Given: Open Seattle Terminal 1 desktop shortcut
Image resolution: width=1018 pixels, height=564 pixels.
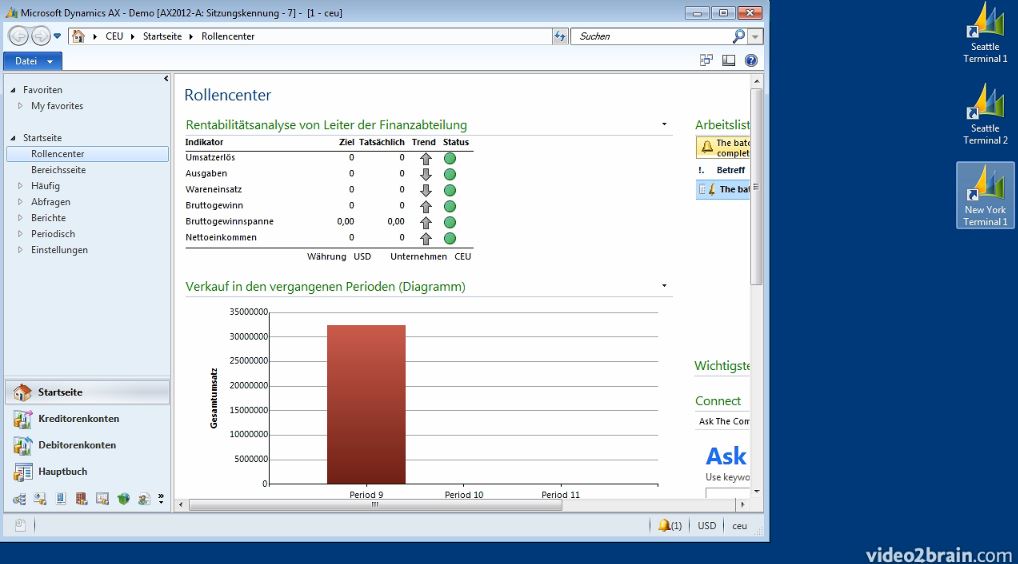Looking at the screenshot, I should point(985,33).
